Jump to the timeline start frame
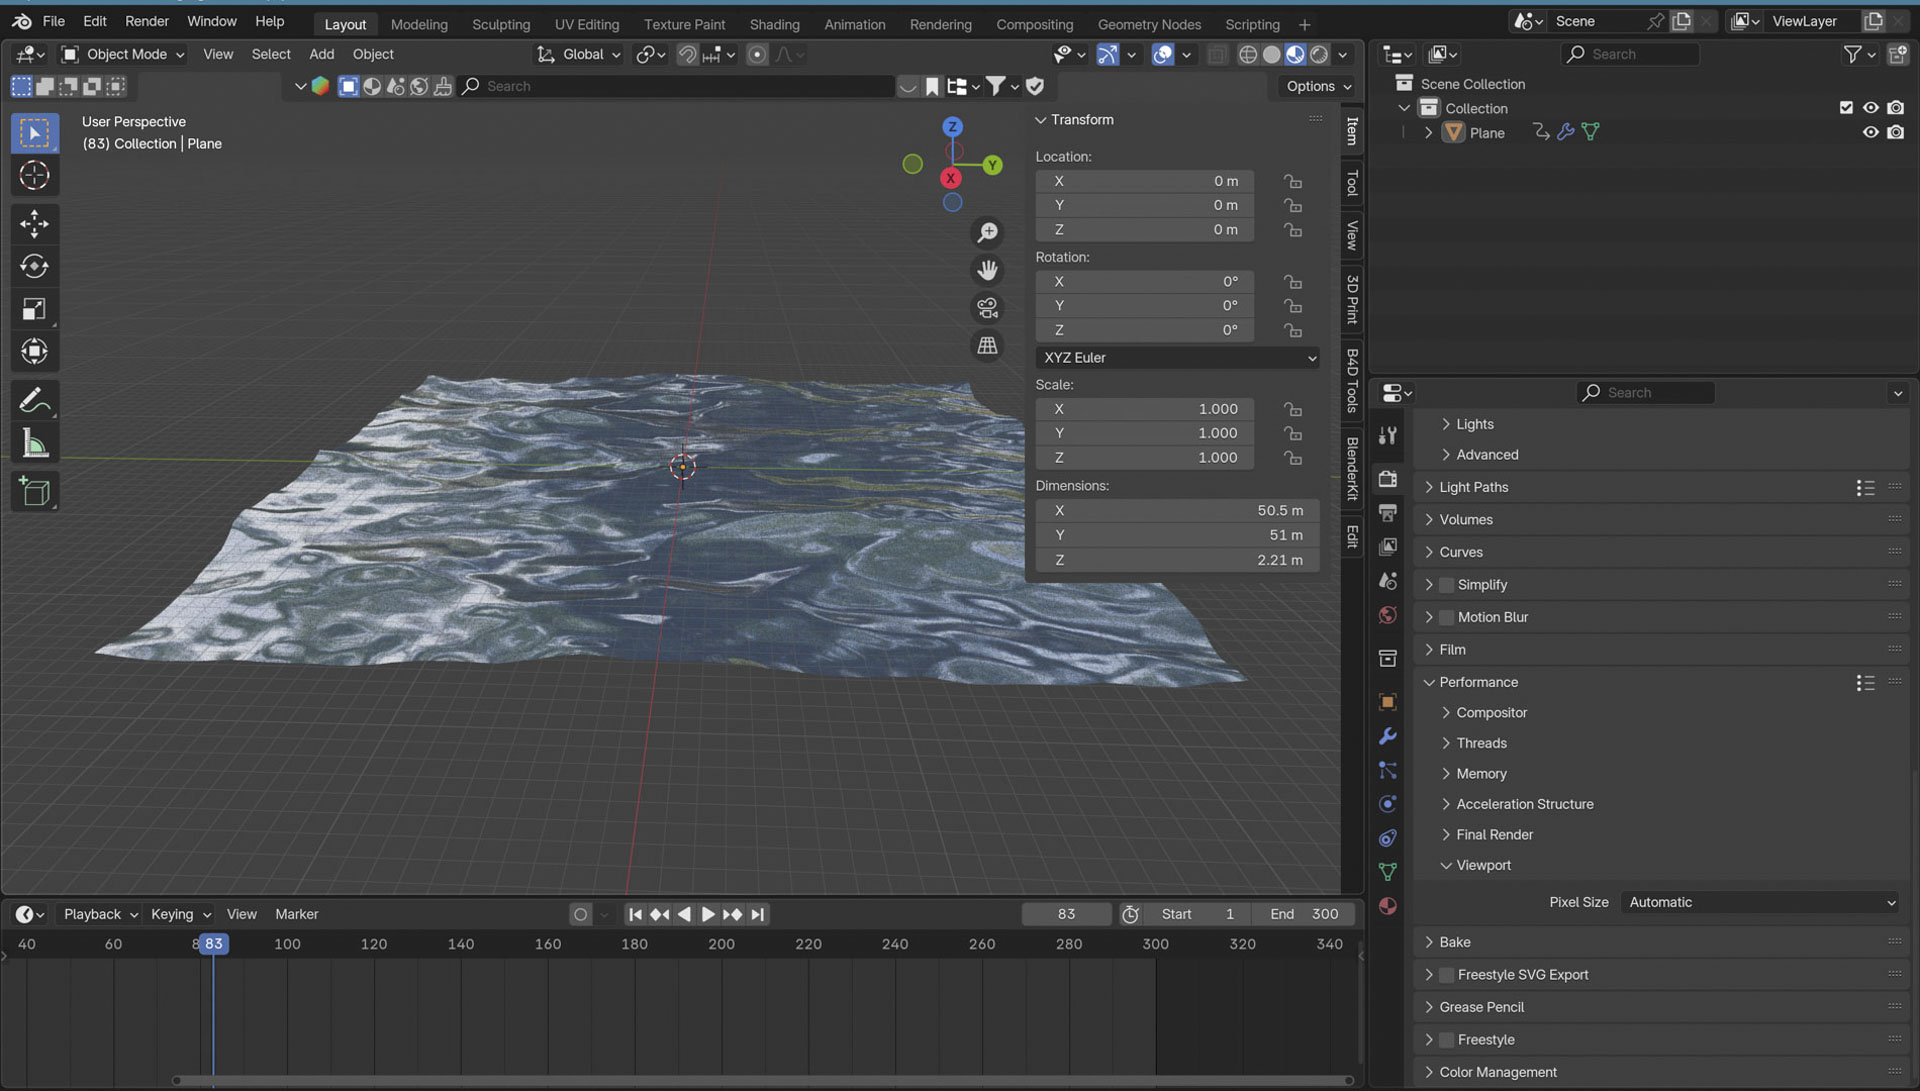The image size is (1920, 1091). (x=635, y=914)
